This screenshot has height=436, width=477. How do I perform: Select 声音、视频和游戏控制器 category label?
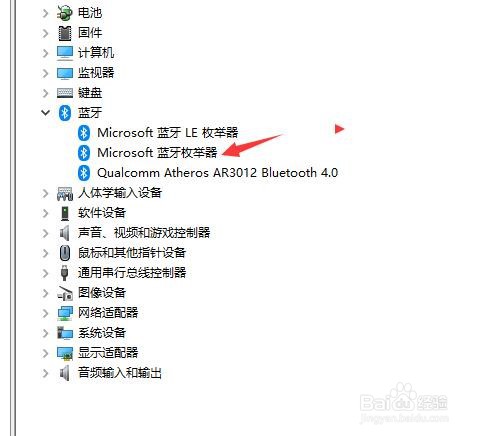point(144,233)
